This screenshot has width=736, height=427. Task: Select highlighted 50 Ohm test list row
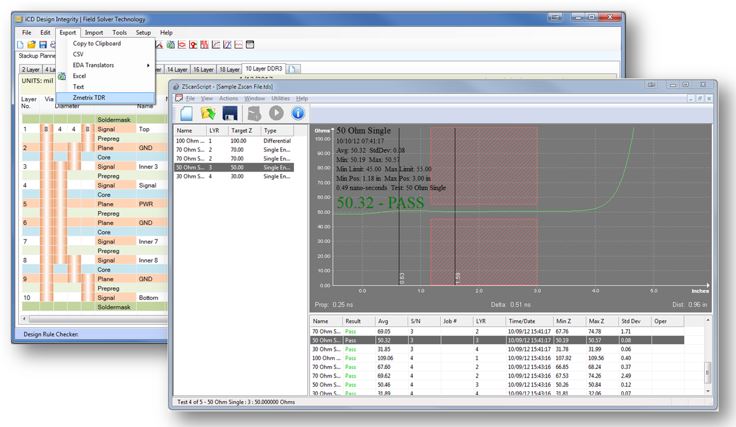(234, 168)
